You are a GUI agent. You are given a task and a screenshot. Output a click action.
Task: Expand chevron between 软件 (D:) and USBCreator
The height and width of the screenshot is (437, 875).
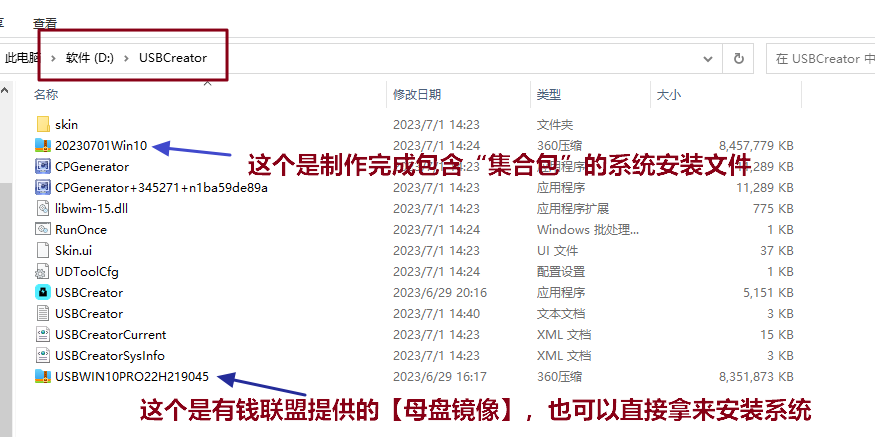coord(127,58)
